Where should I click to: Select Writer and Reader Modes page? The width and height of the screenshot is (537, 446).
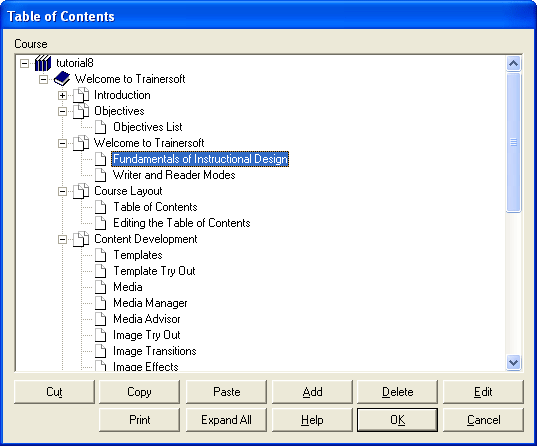pyautogui.click(x=174, y=175)
